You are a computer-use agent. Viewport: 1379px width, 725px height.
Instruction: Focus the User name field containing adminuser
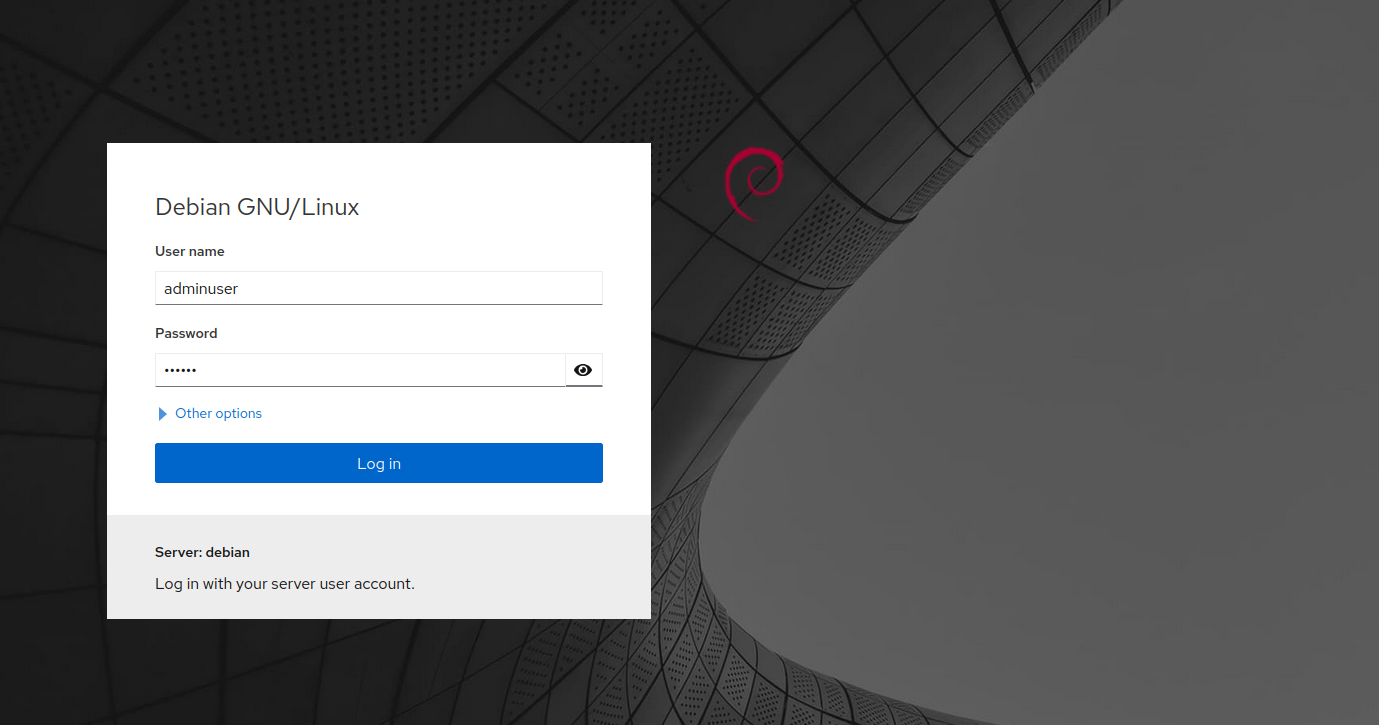pos(379,288)
